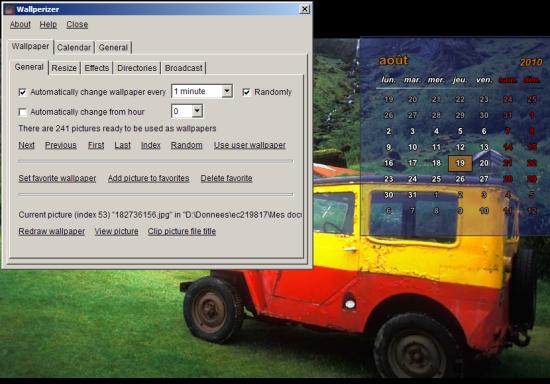
Task: Click the Wallperizer title bar icon
Action: click(9, 9)
